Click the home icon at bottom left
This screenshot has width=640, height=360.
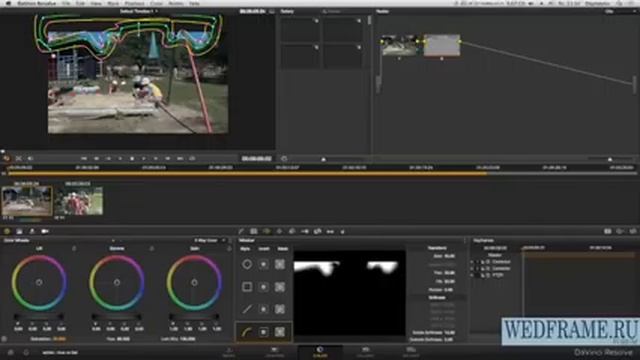click(x=11, y=353)
